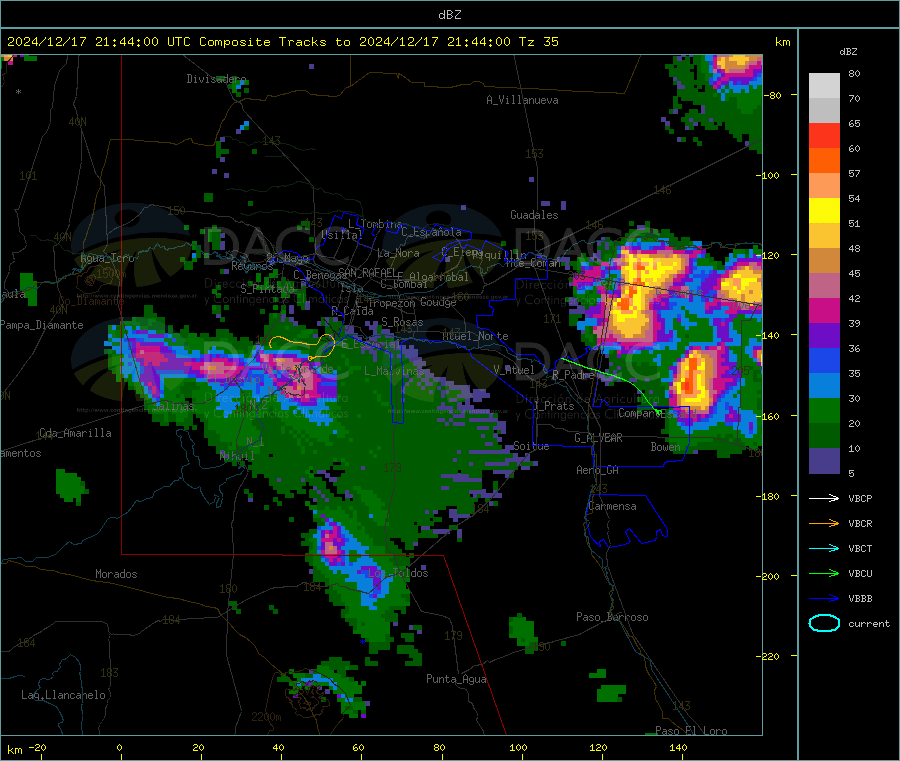
Task: Click the dBZ title at the top
Action: click(449, 15)
